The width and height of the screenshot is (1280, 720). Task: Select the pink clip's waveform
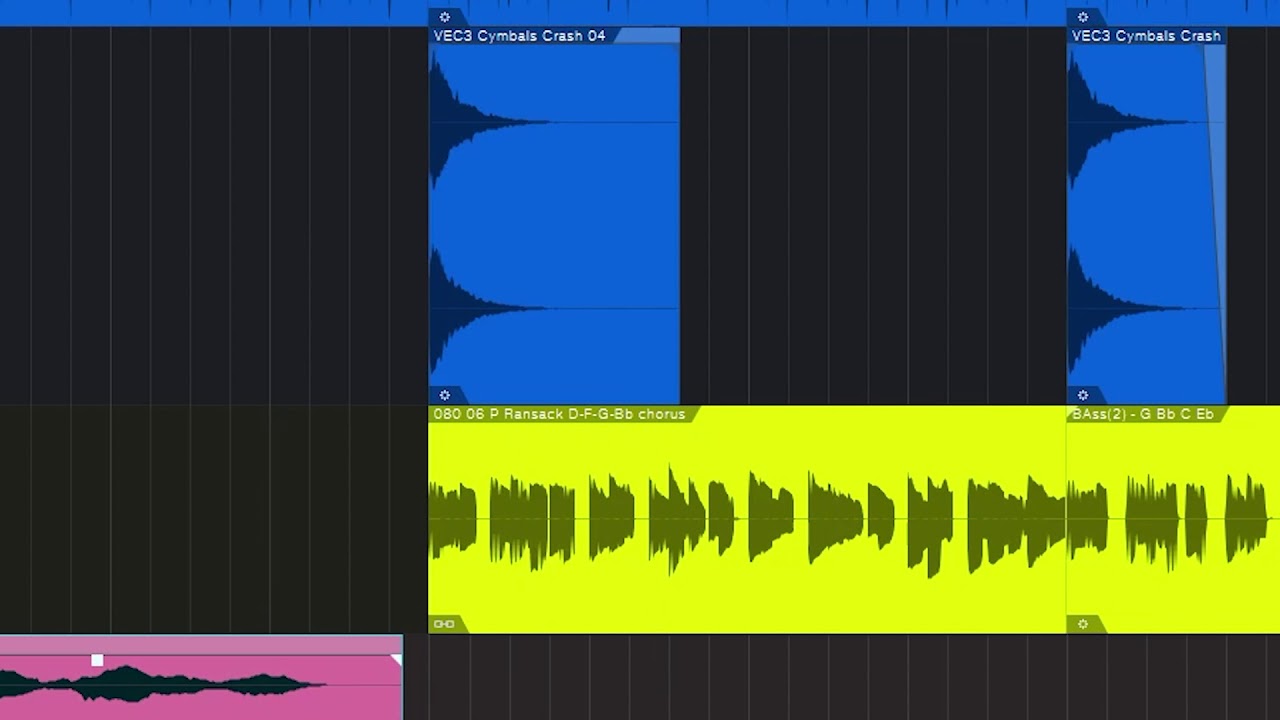(x=165, y=684)
